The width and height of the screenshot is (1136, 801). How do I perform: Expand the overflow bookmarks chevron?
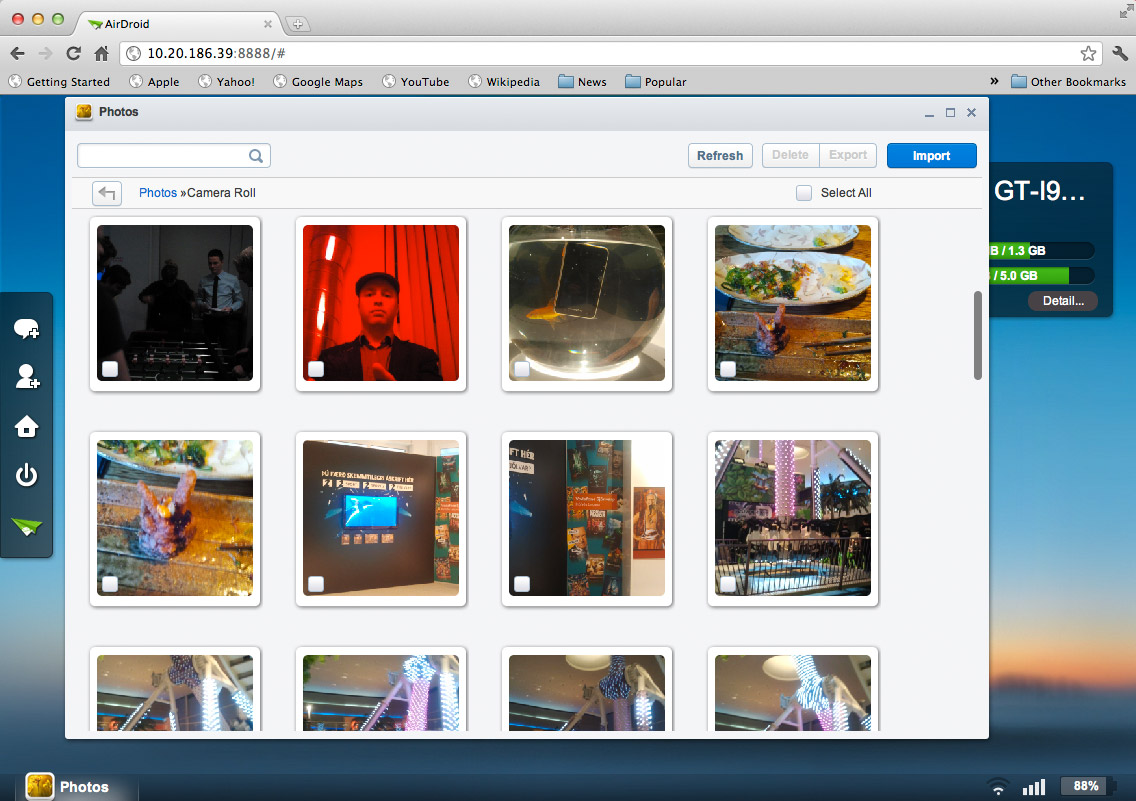[x=995, y=81]
